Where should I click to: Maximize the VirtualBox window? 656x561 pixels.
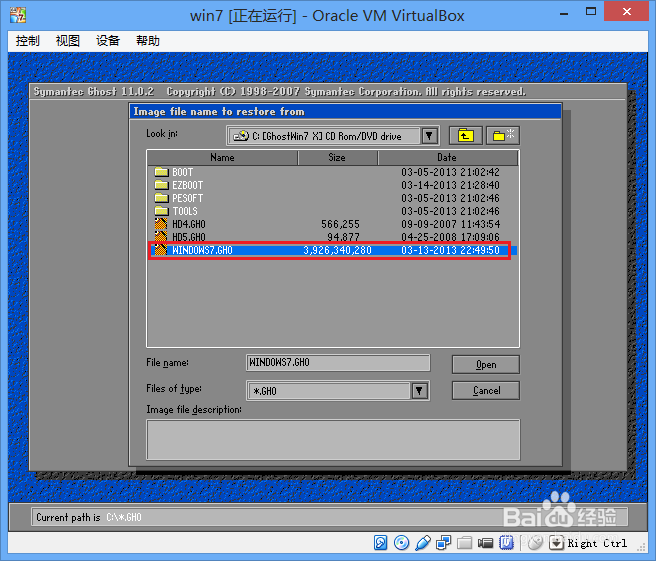coord(591,11)
